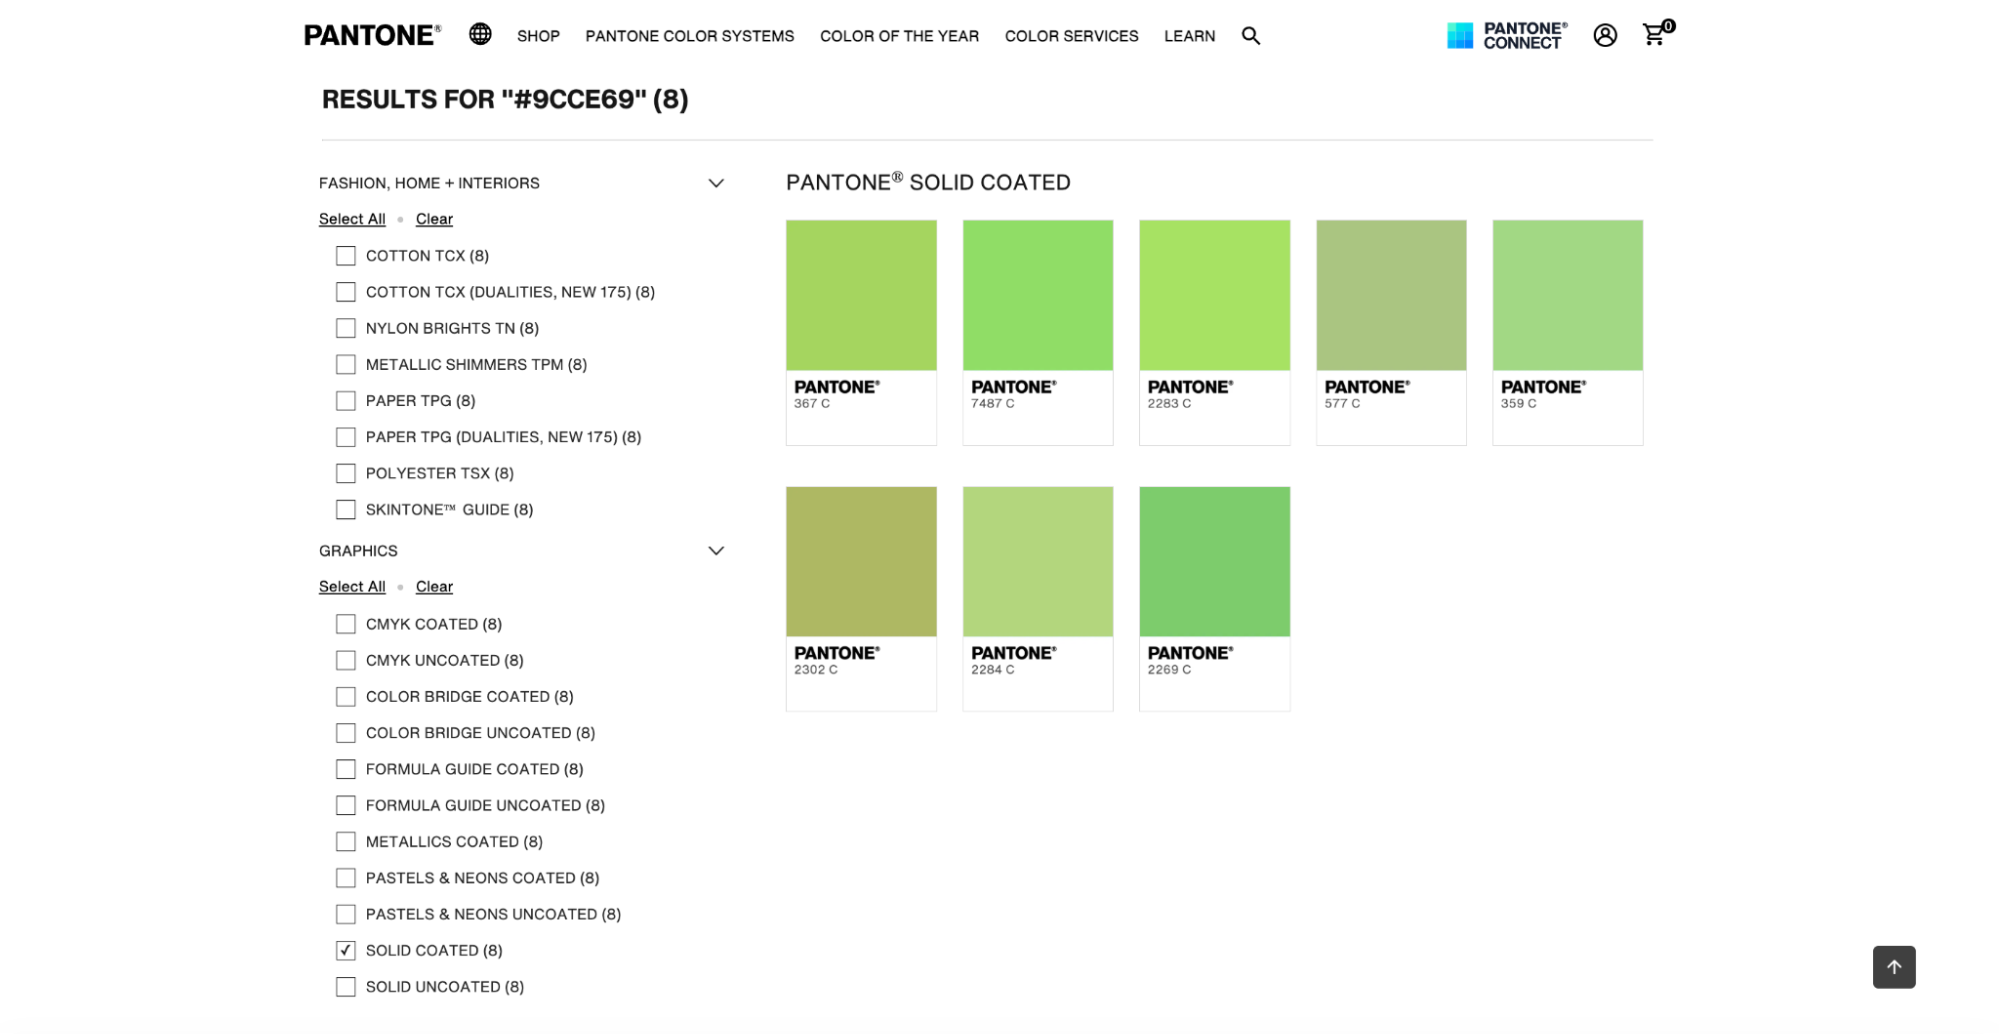
Task: Collapse the FASHION, HOME + INTERIORS section
Action: pos(715,182)
